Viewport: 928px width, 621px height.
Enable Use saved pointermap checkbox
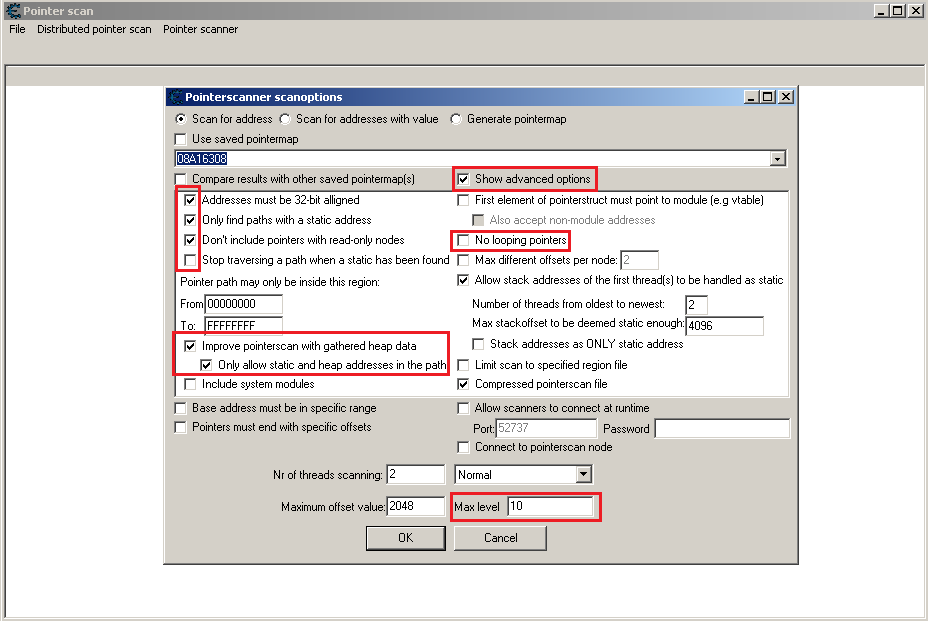coord(181,139)
